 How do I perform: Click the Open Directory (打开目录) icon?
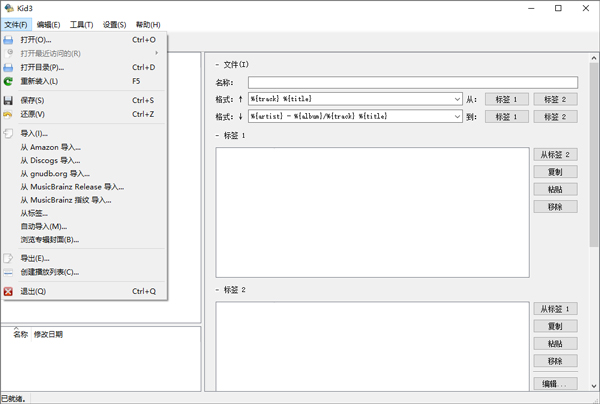click(x=9, y=67)
